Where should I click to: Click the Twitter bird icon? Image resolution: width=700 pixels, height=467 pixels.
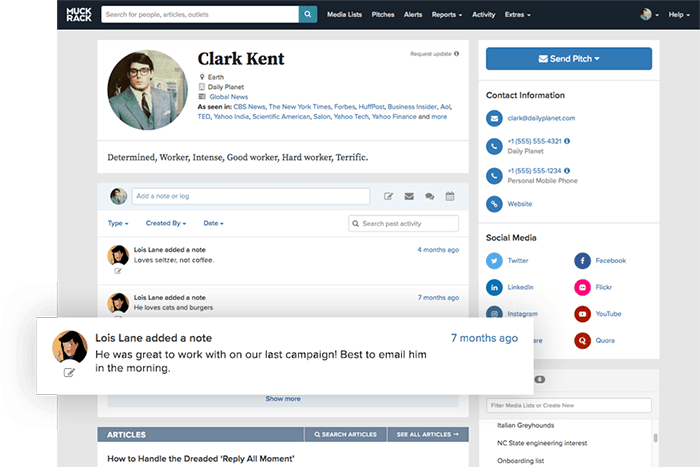(x=494, y=261)
